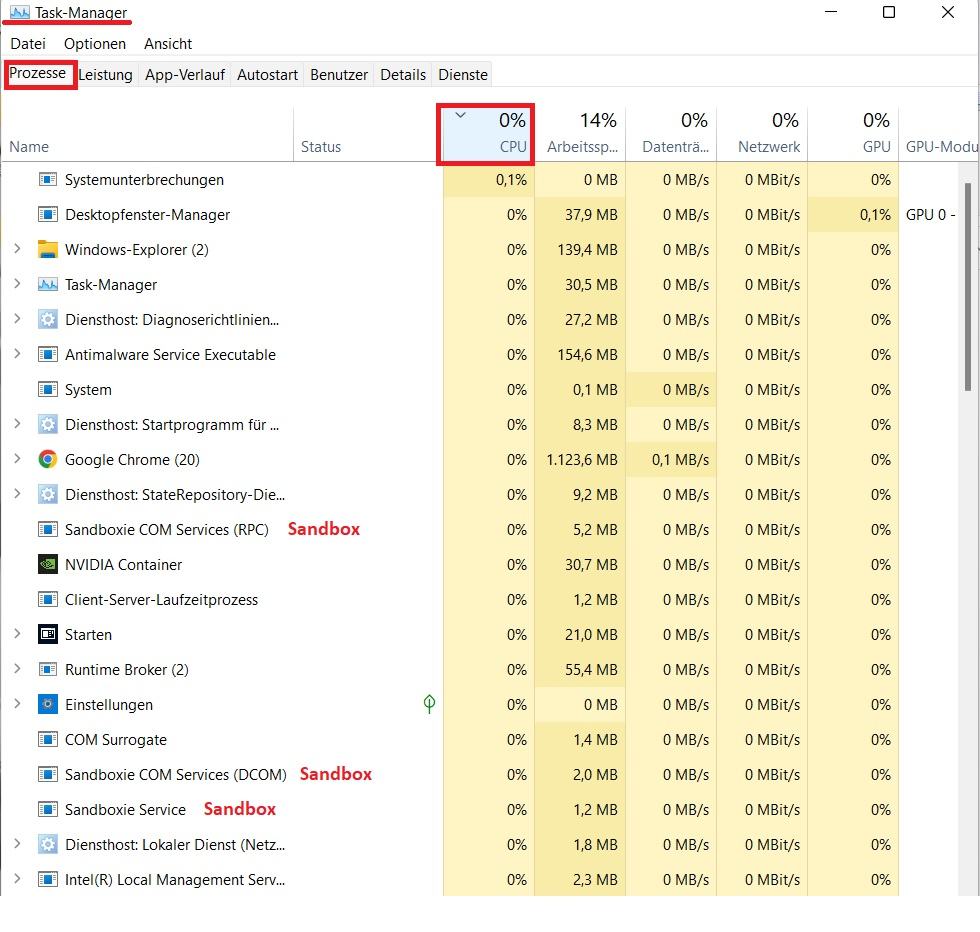Expand the Starten process row

click(18, 634)
